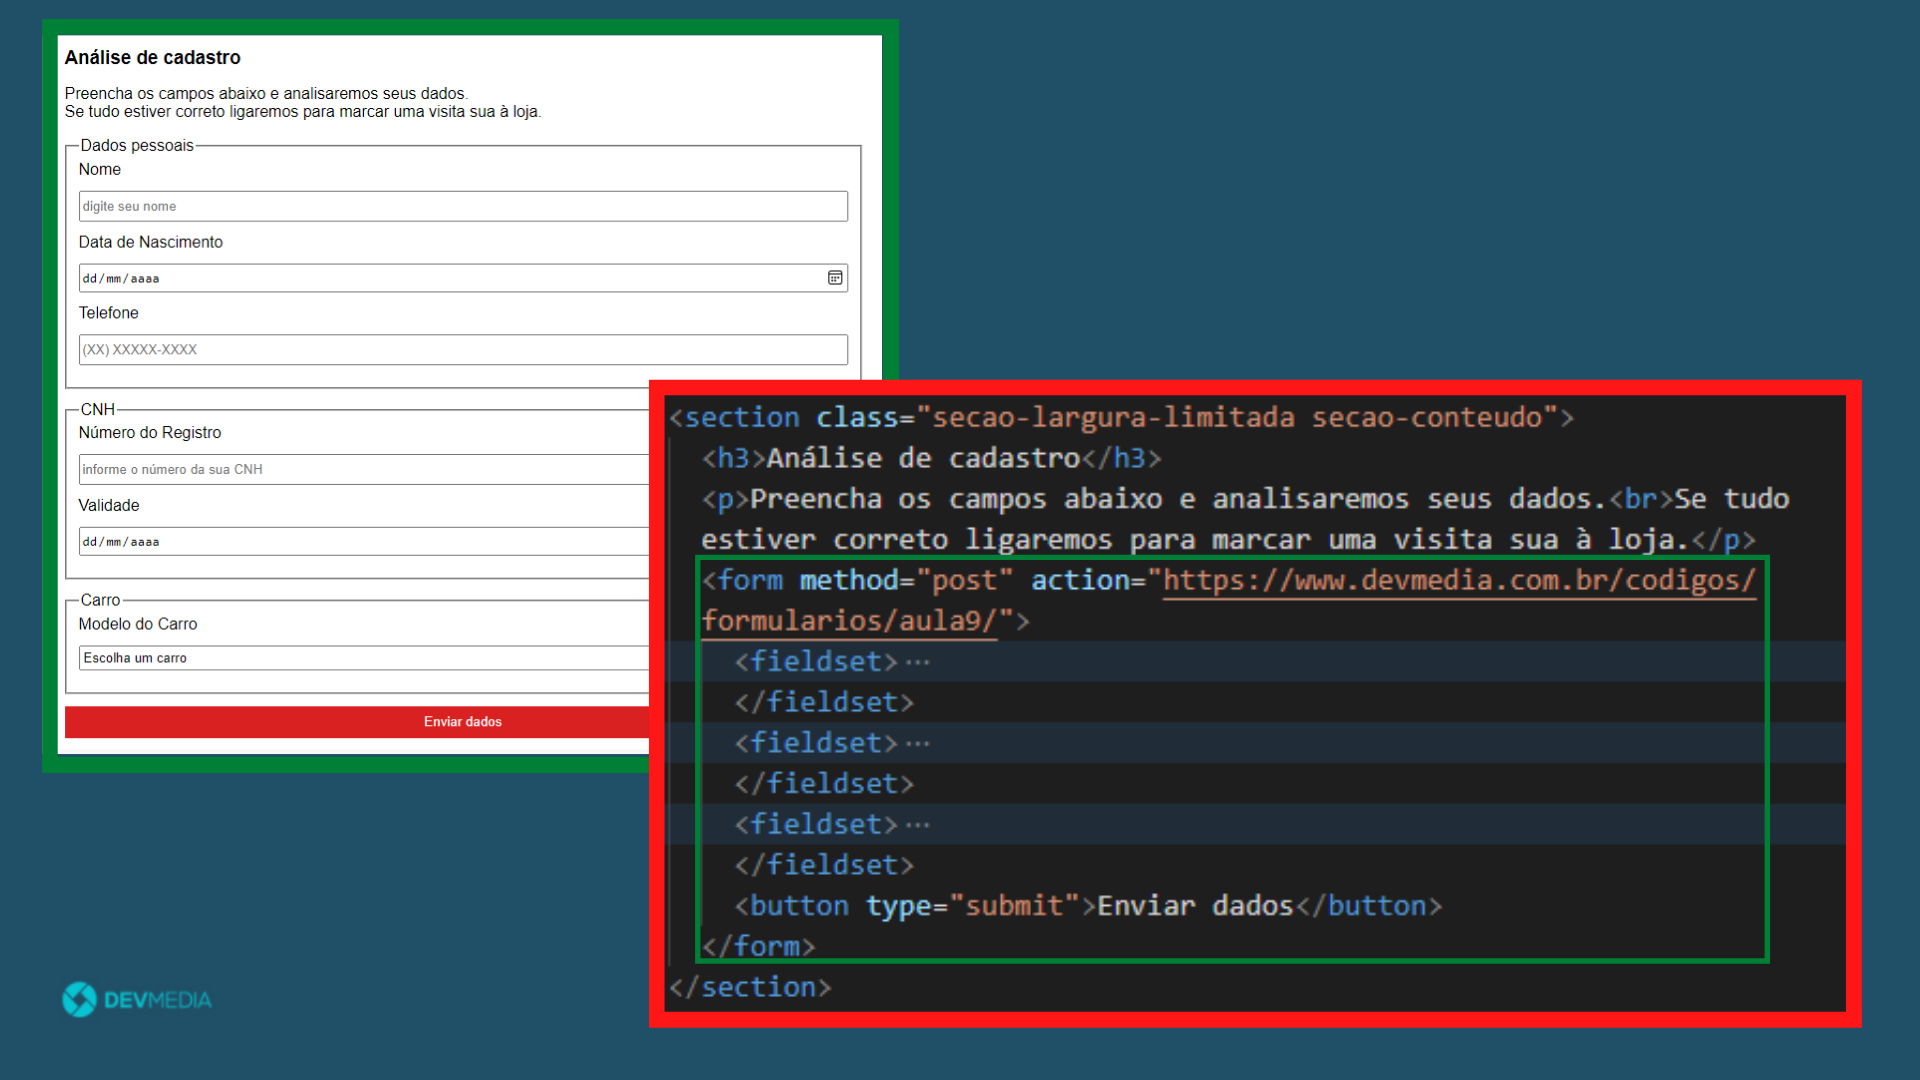This screenshot has height=1080, width=1920.
Task: Click the Data de Nascimento date field
Action: 450,278
